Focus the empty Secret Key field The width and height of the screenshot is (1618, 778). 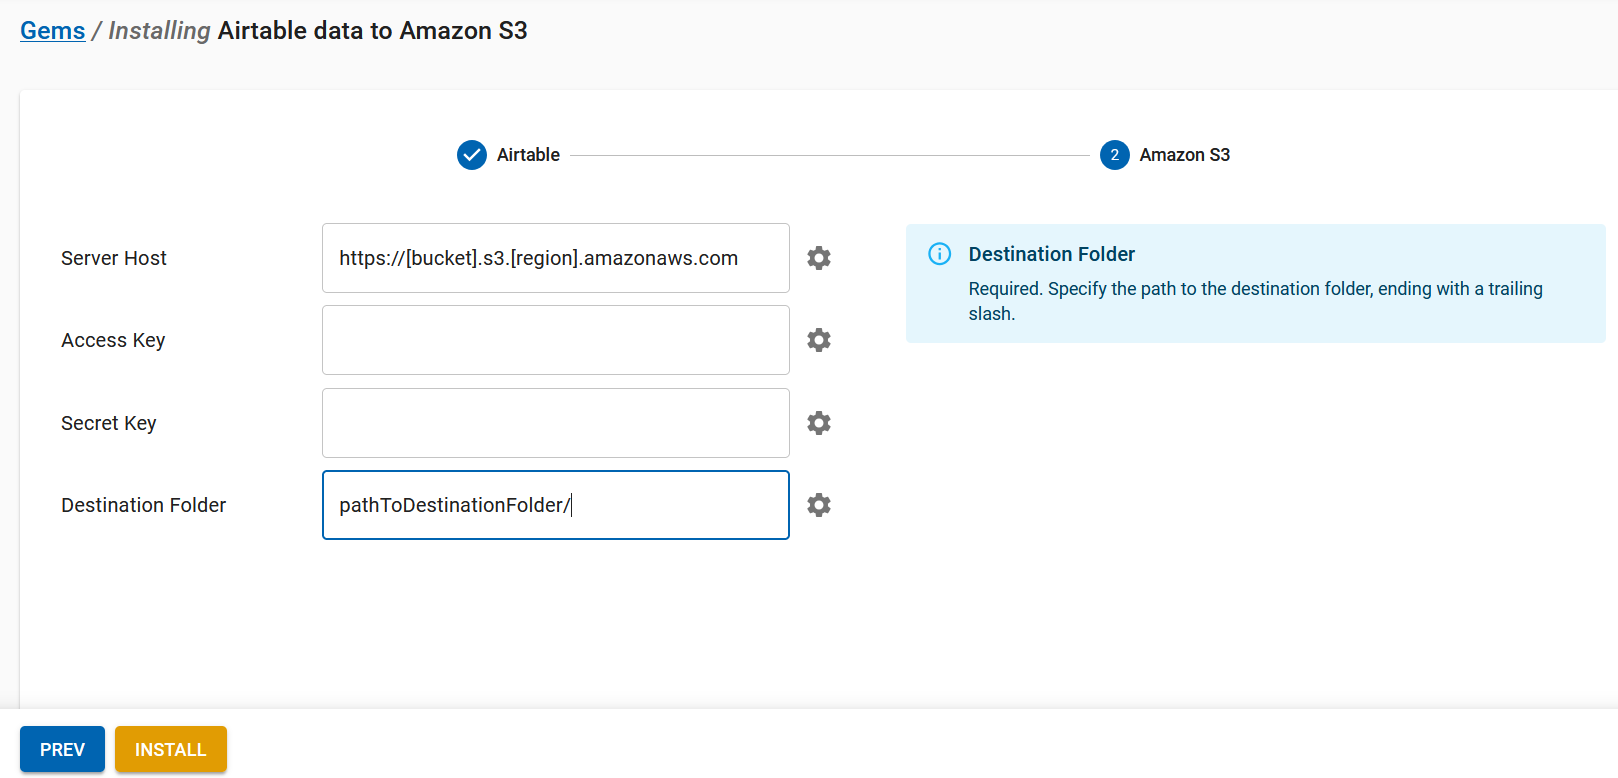click(555, 423)
